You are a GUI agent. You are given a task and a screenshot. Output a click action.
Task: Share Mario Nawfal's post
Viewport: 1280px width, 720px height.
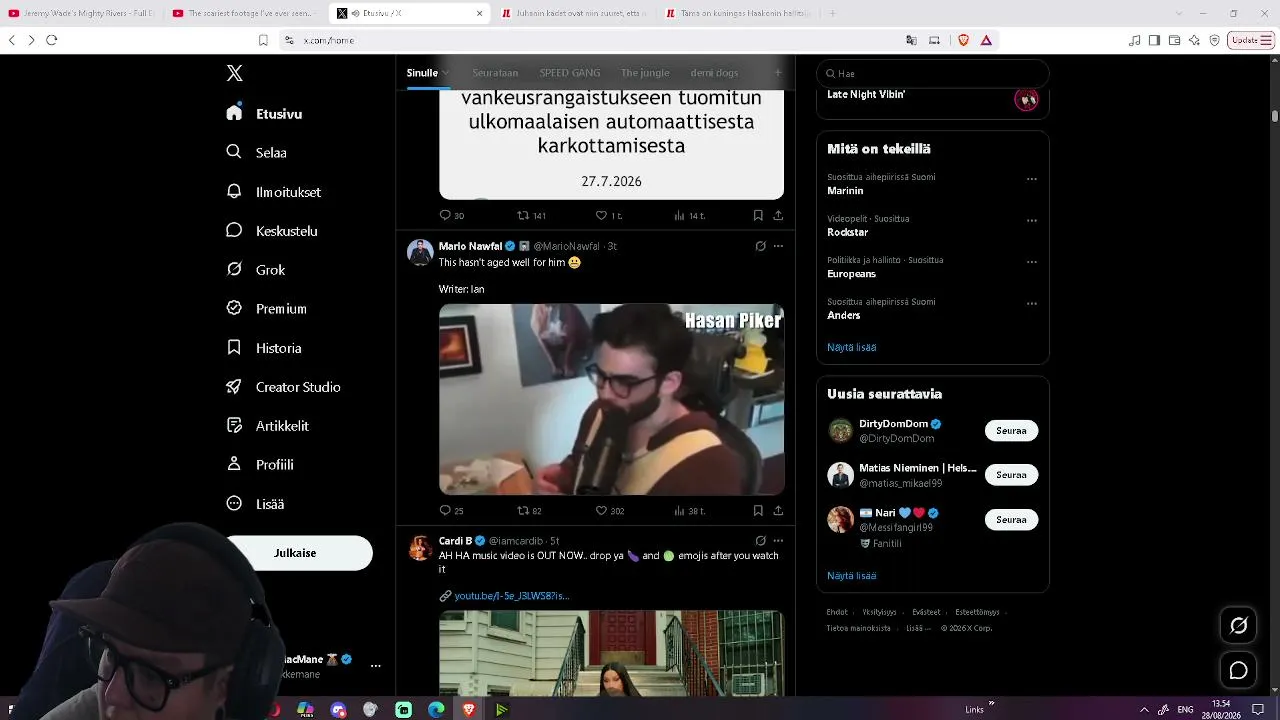778,511
